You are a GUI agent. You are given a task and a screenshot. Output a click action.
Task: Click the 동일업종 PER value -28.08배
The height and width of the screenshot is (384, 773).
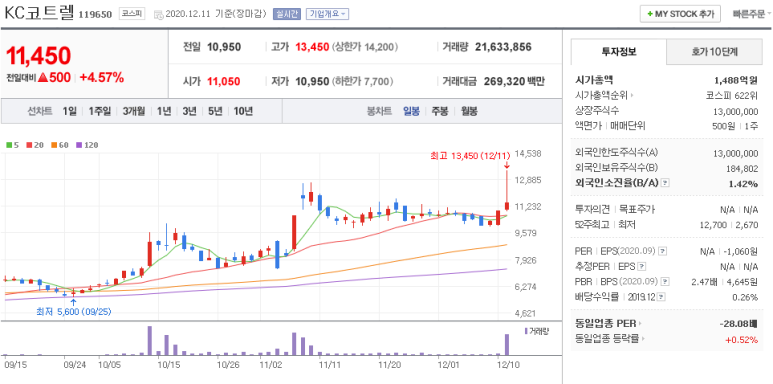click(x=738, y=324)
